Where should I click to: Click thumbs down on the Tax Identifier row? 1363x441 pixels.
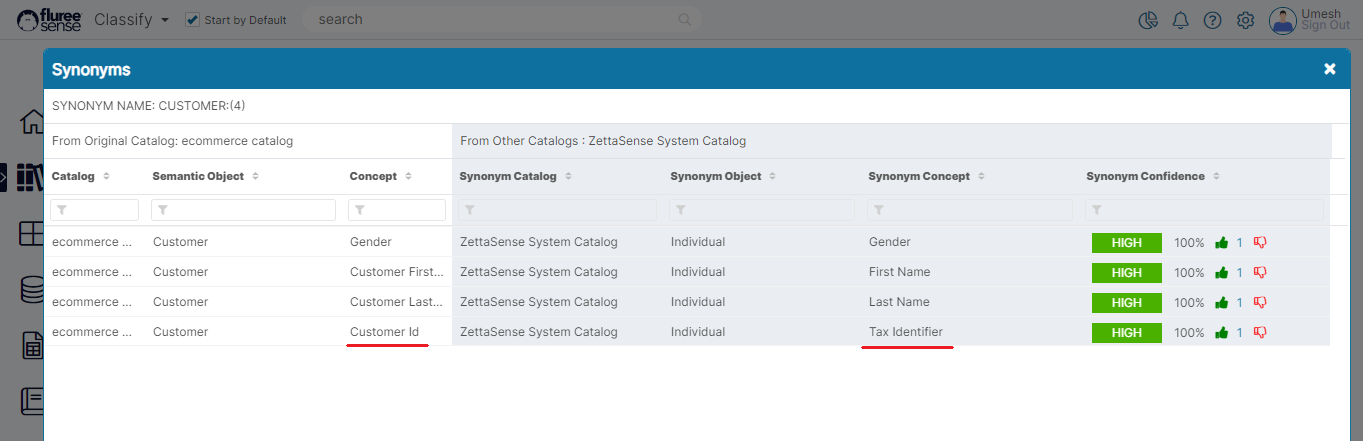[1260, 332]
